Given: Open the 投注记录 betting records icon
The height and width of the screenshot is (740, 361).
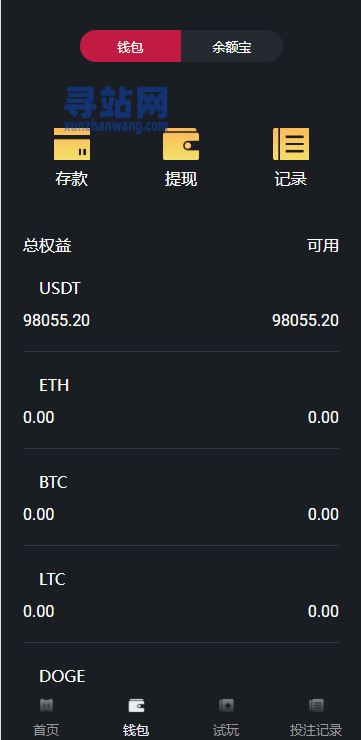Looking at the screenshot, I should point(316,706).
